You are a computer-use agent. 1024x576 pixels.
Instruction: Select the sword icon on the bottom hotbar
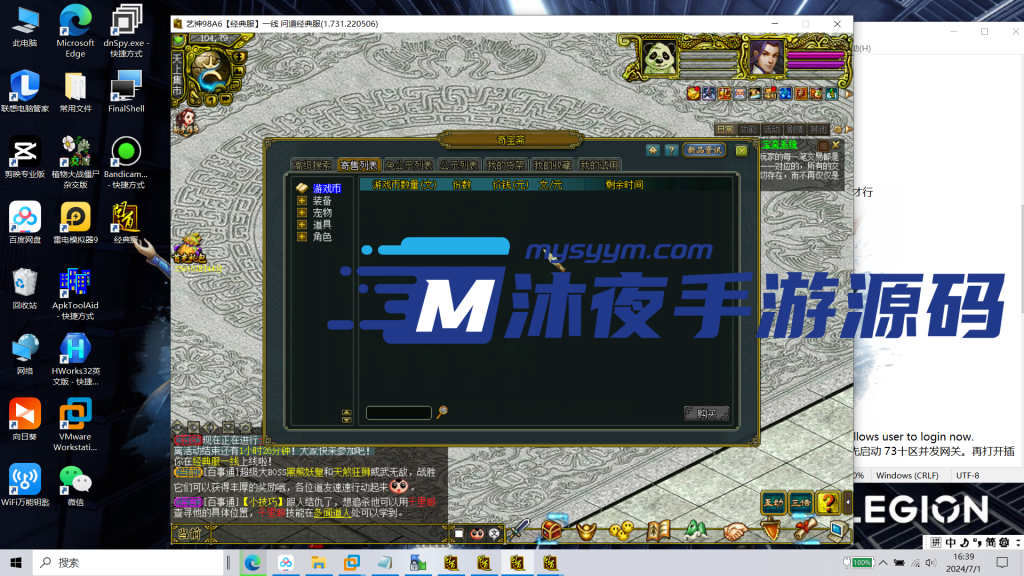click(520, 530)
